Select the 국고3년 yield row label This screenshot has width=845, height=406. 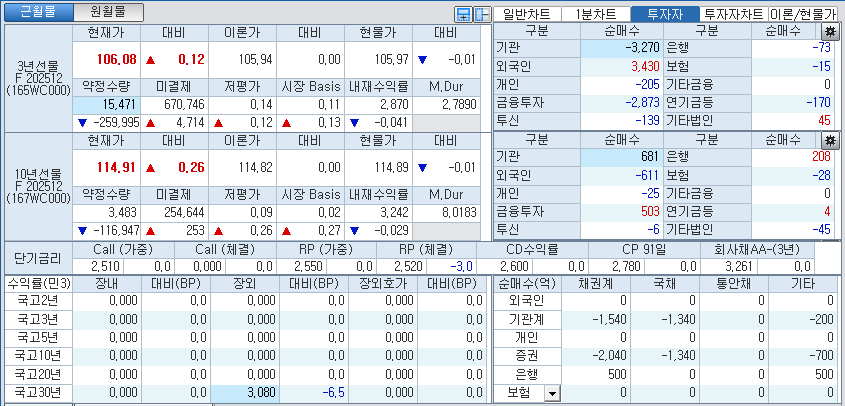[x=38, y=319]
